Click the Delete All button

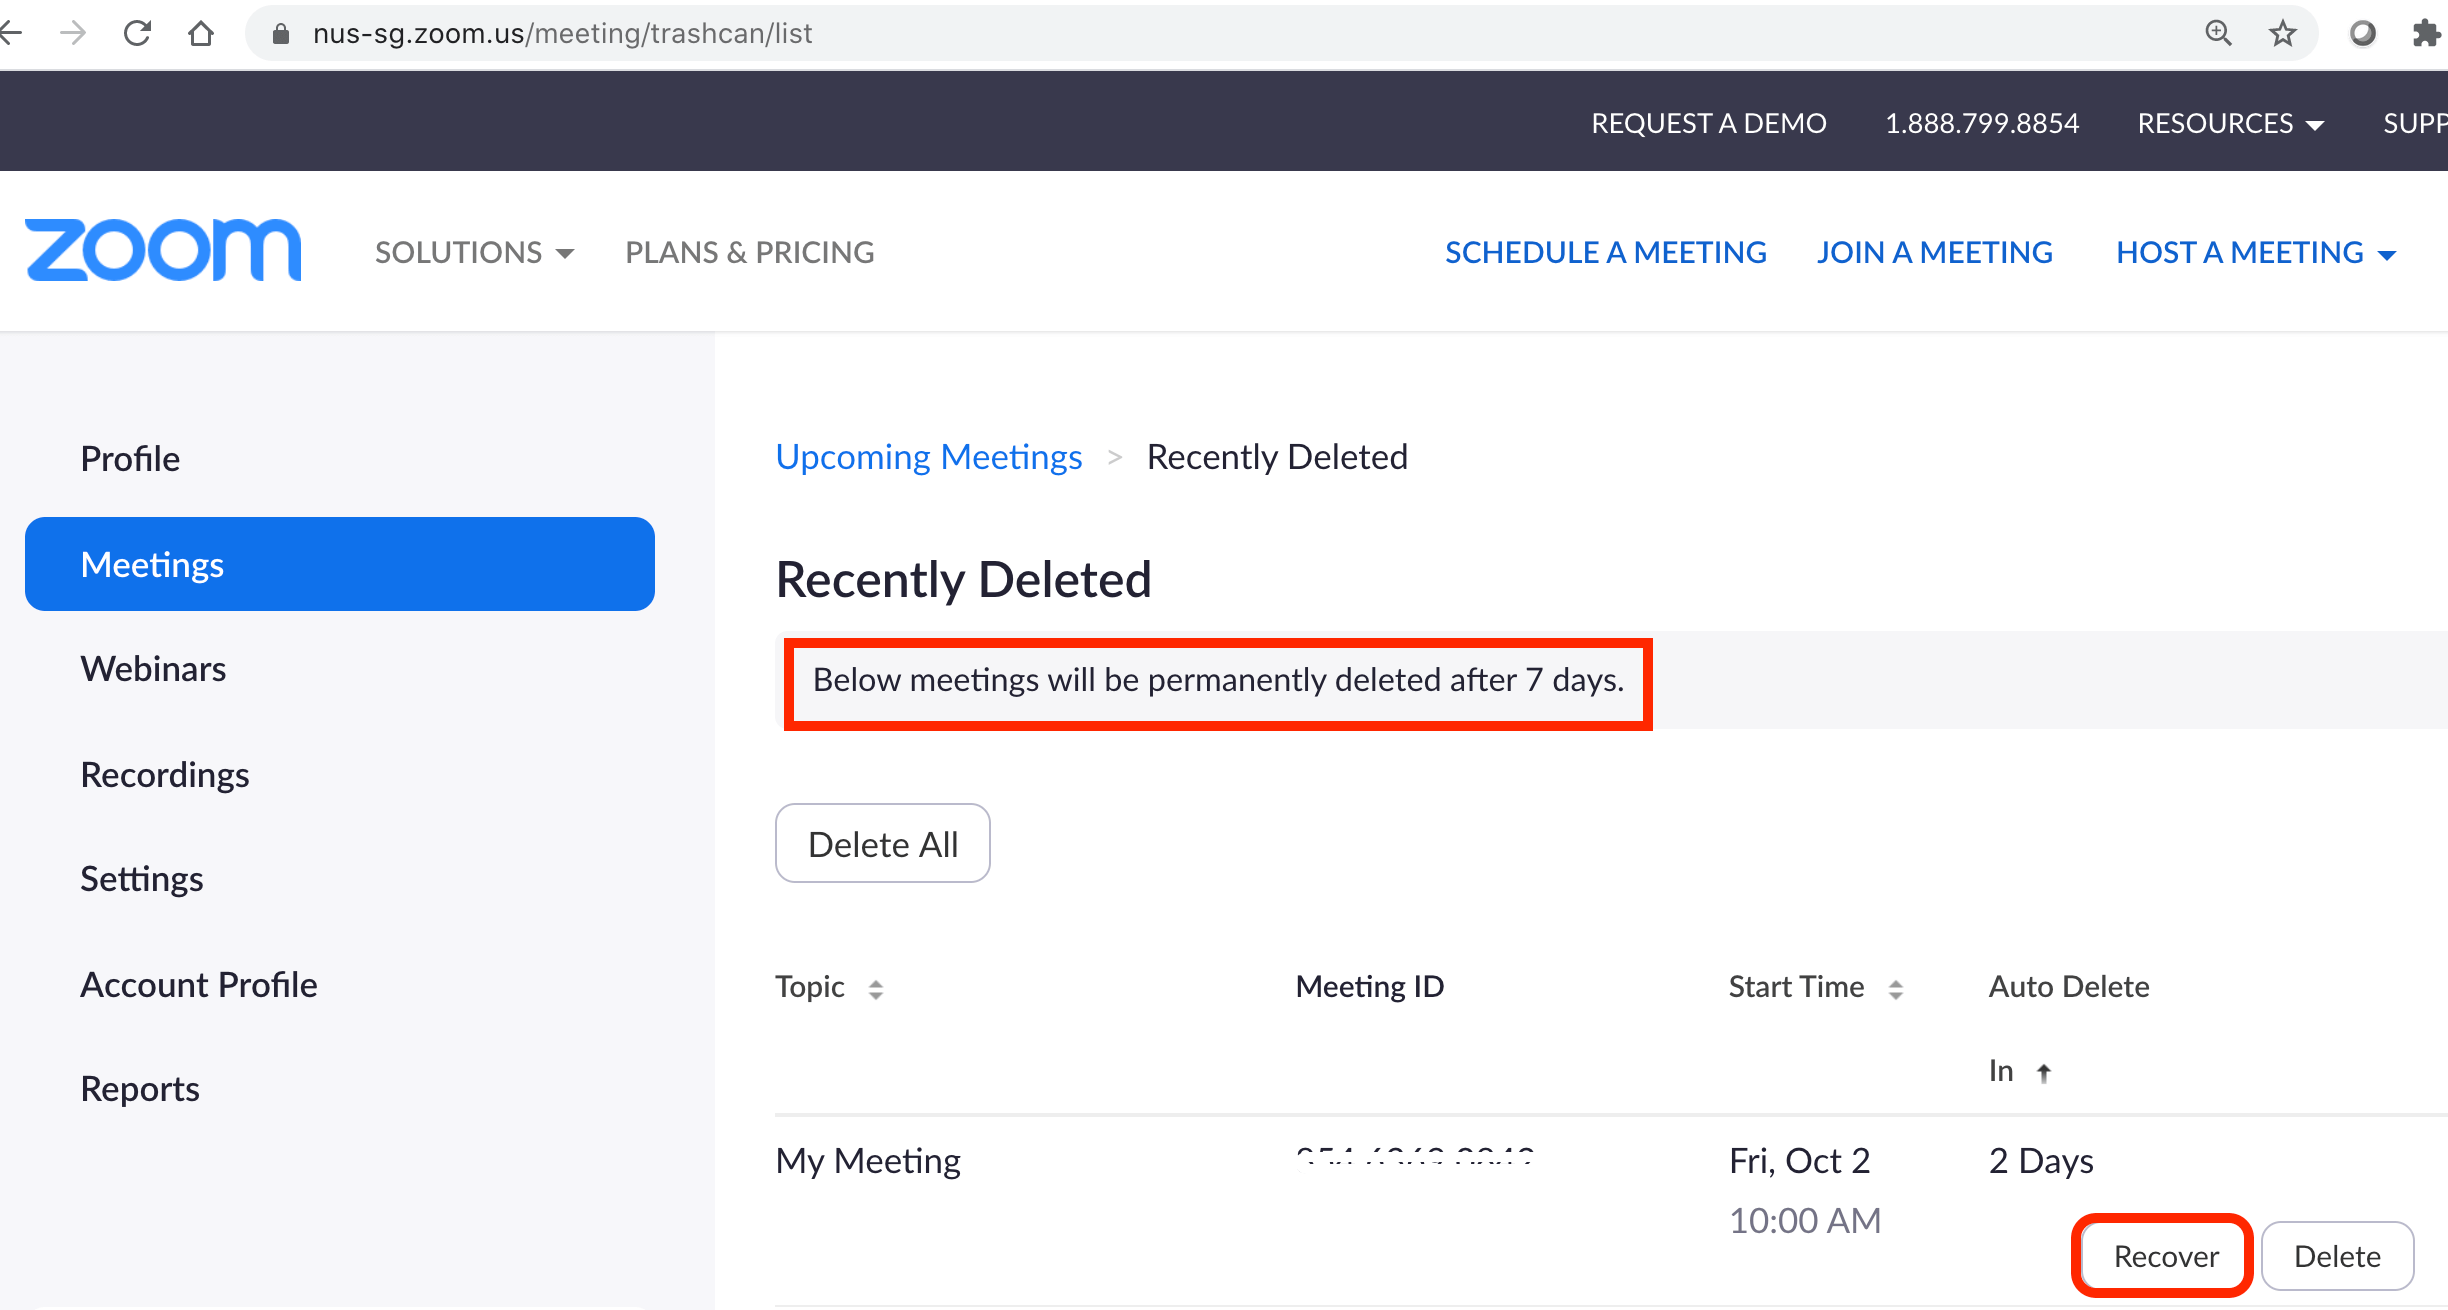point(882,842)
